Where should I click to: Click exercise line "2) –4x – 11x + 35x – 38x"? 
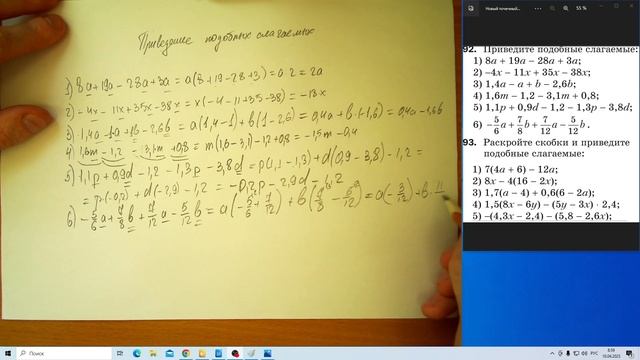click(x=532, y=72)
